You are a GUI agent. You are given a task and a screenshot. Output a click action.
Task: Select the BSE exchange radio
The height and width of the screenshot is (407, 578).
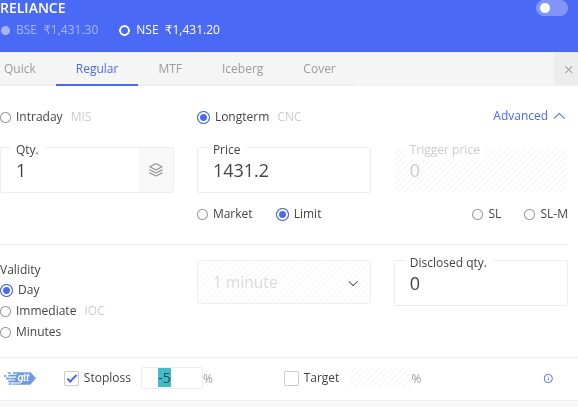click(x=6, y=30)
